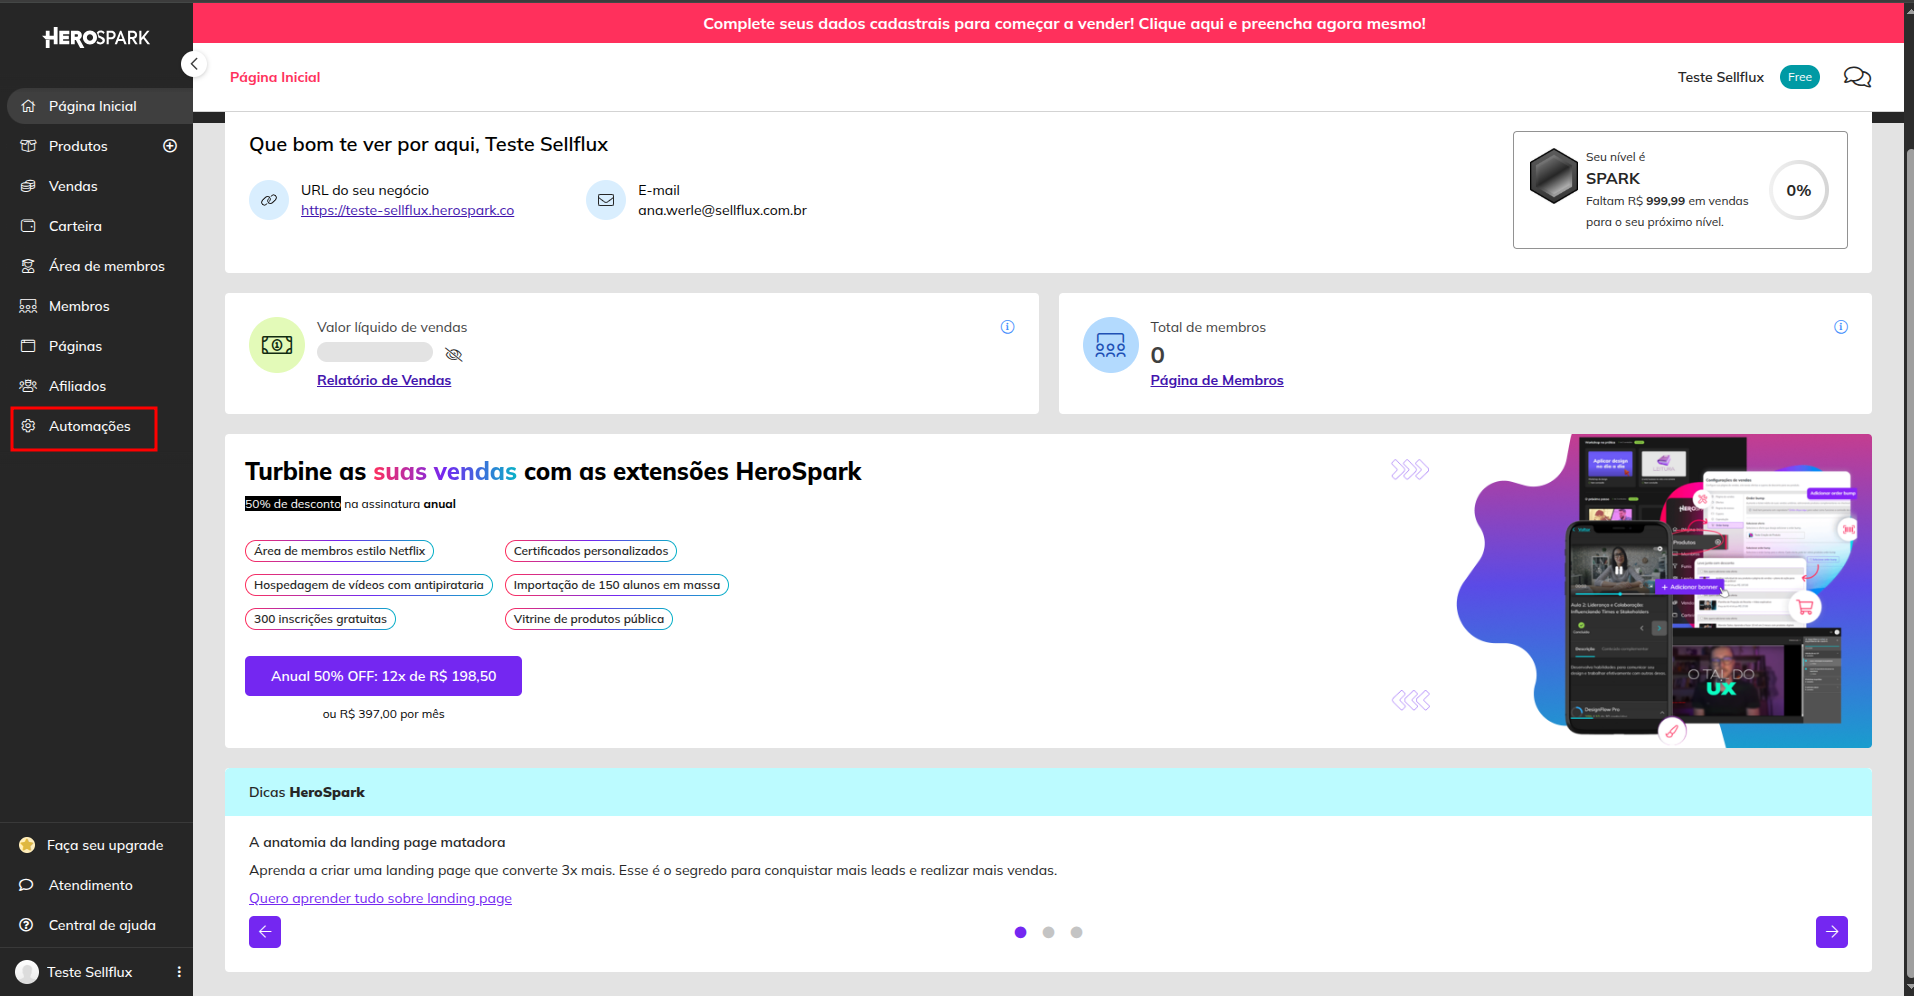The width and height of the screenshot is (1914, 996).
Task: Click the plus icon next to Produtos
Action: pos(170,146)
